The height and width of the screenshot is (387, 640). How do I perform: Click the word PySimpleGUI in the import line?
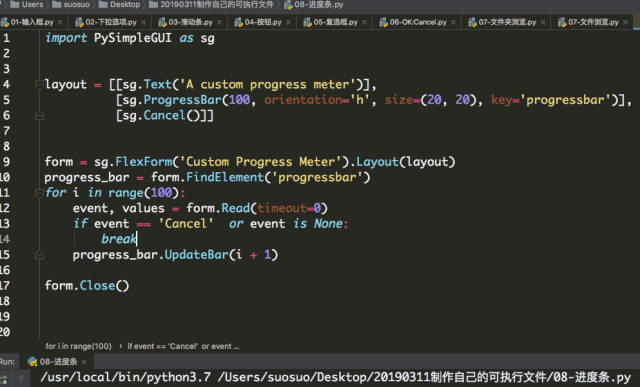click(133, 38)
